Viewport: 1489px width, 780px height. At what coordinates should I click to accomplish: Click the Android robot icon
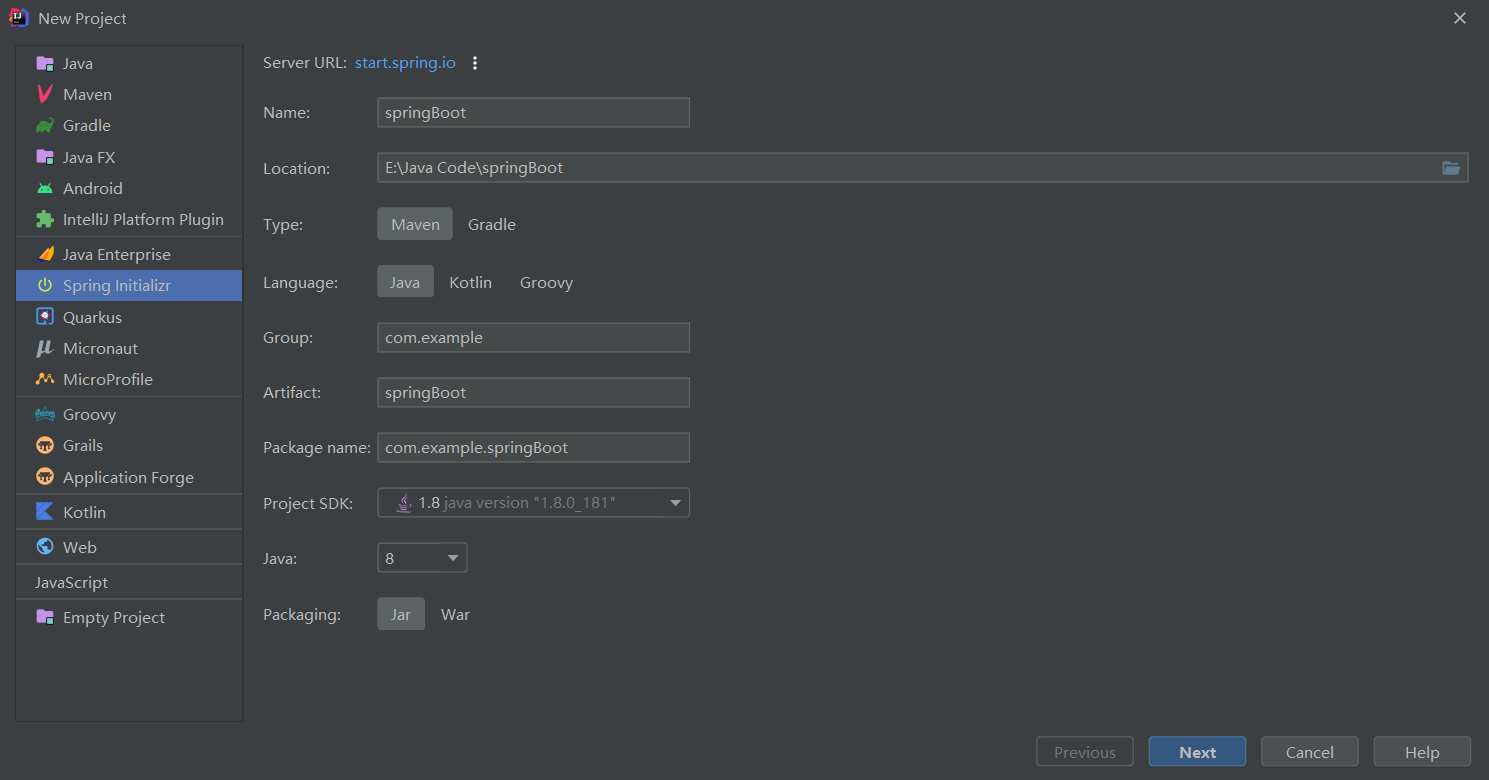[44, 188]
